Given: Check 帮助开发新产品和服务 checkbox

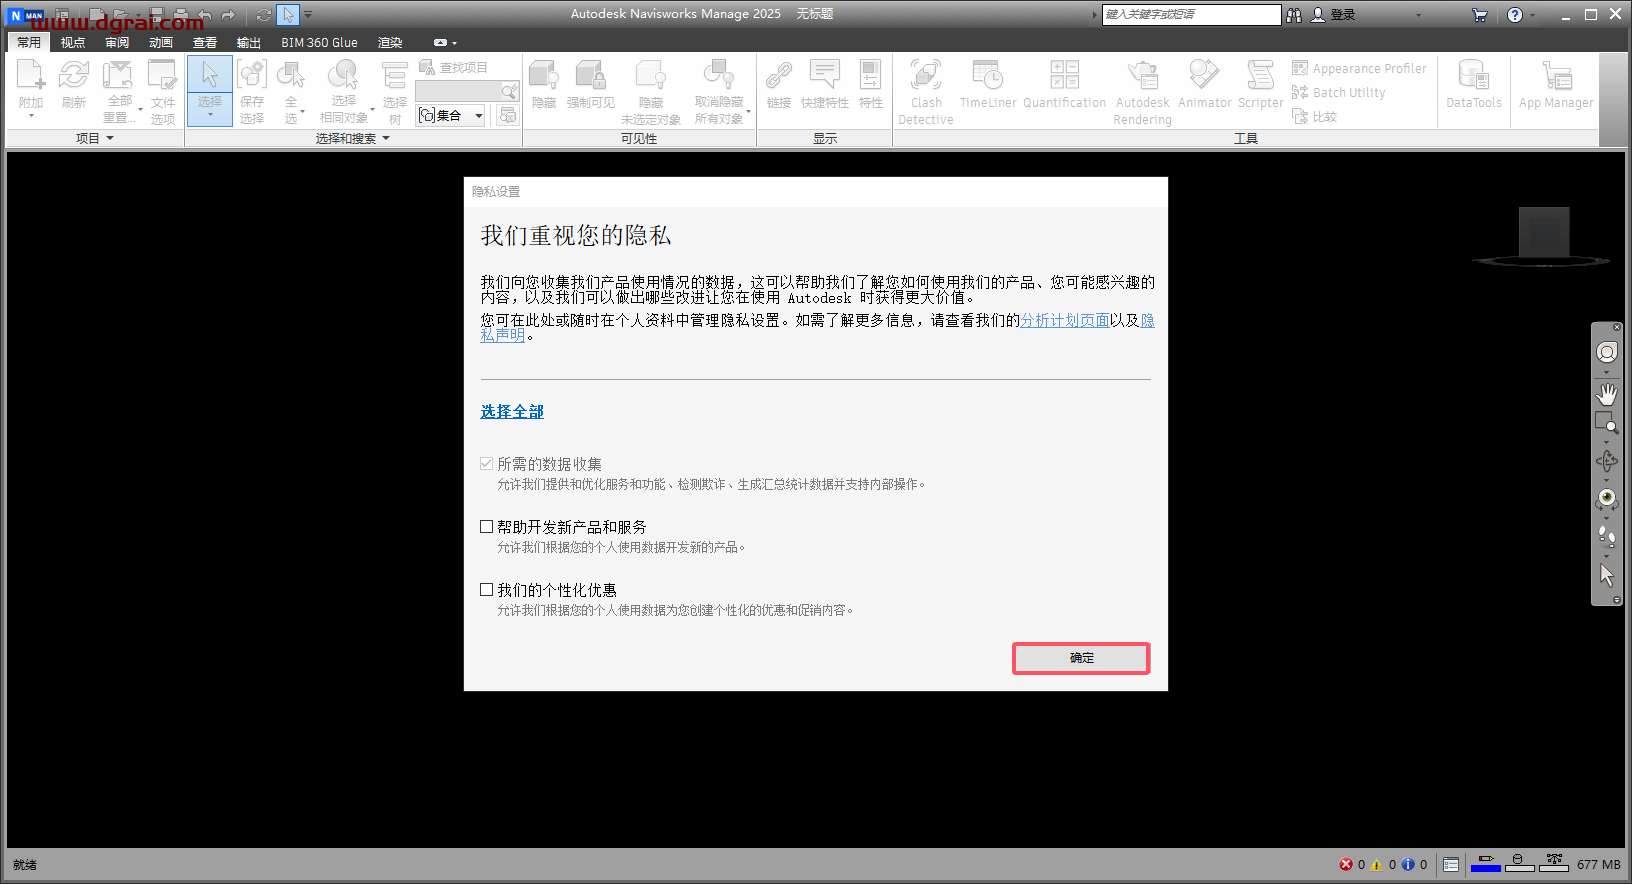Looking at the screenshot, I should pos(487,526).
